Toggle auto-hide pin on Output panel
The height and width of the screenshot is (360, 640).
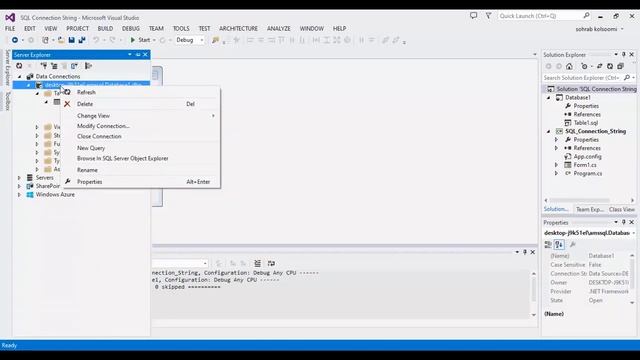(525, 252)
